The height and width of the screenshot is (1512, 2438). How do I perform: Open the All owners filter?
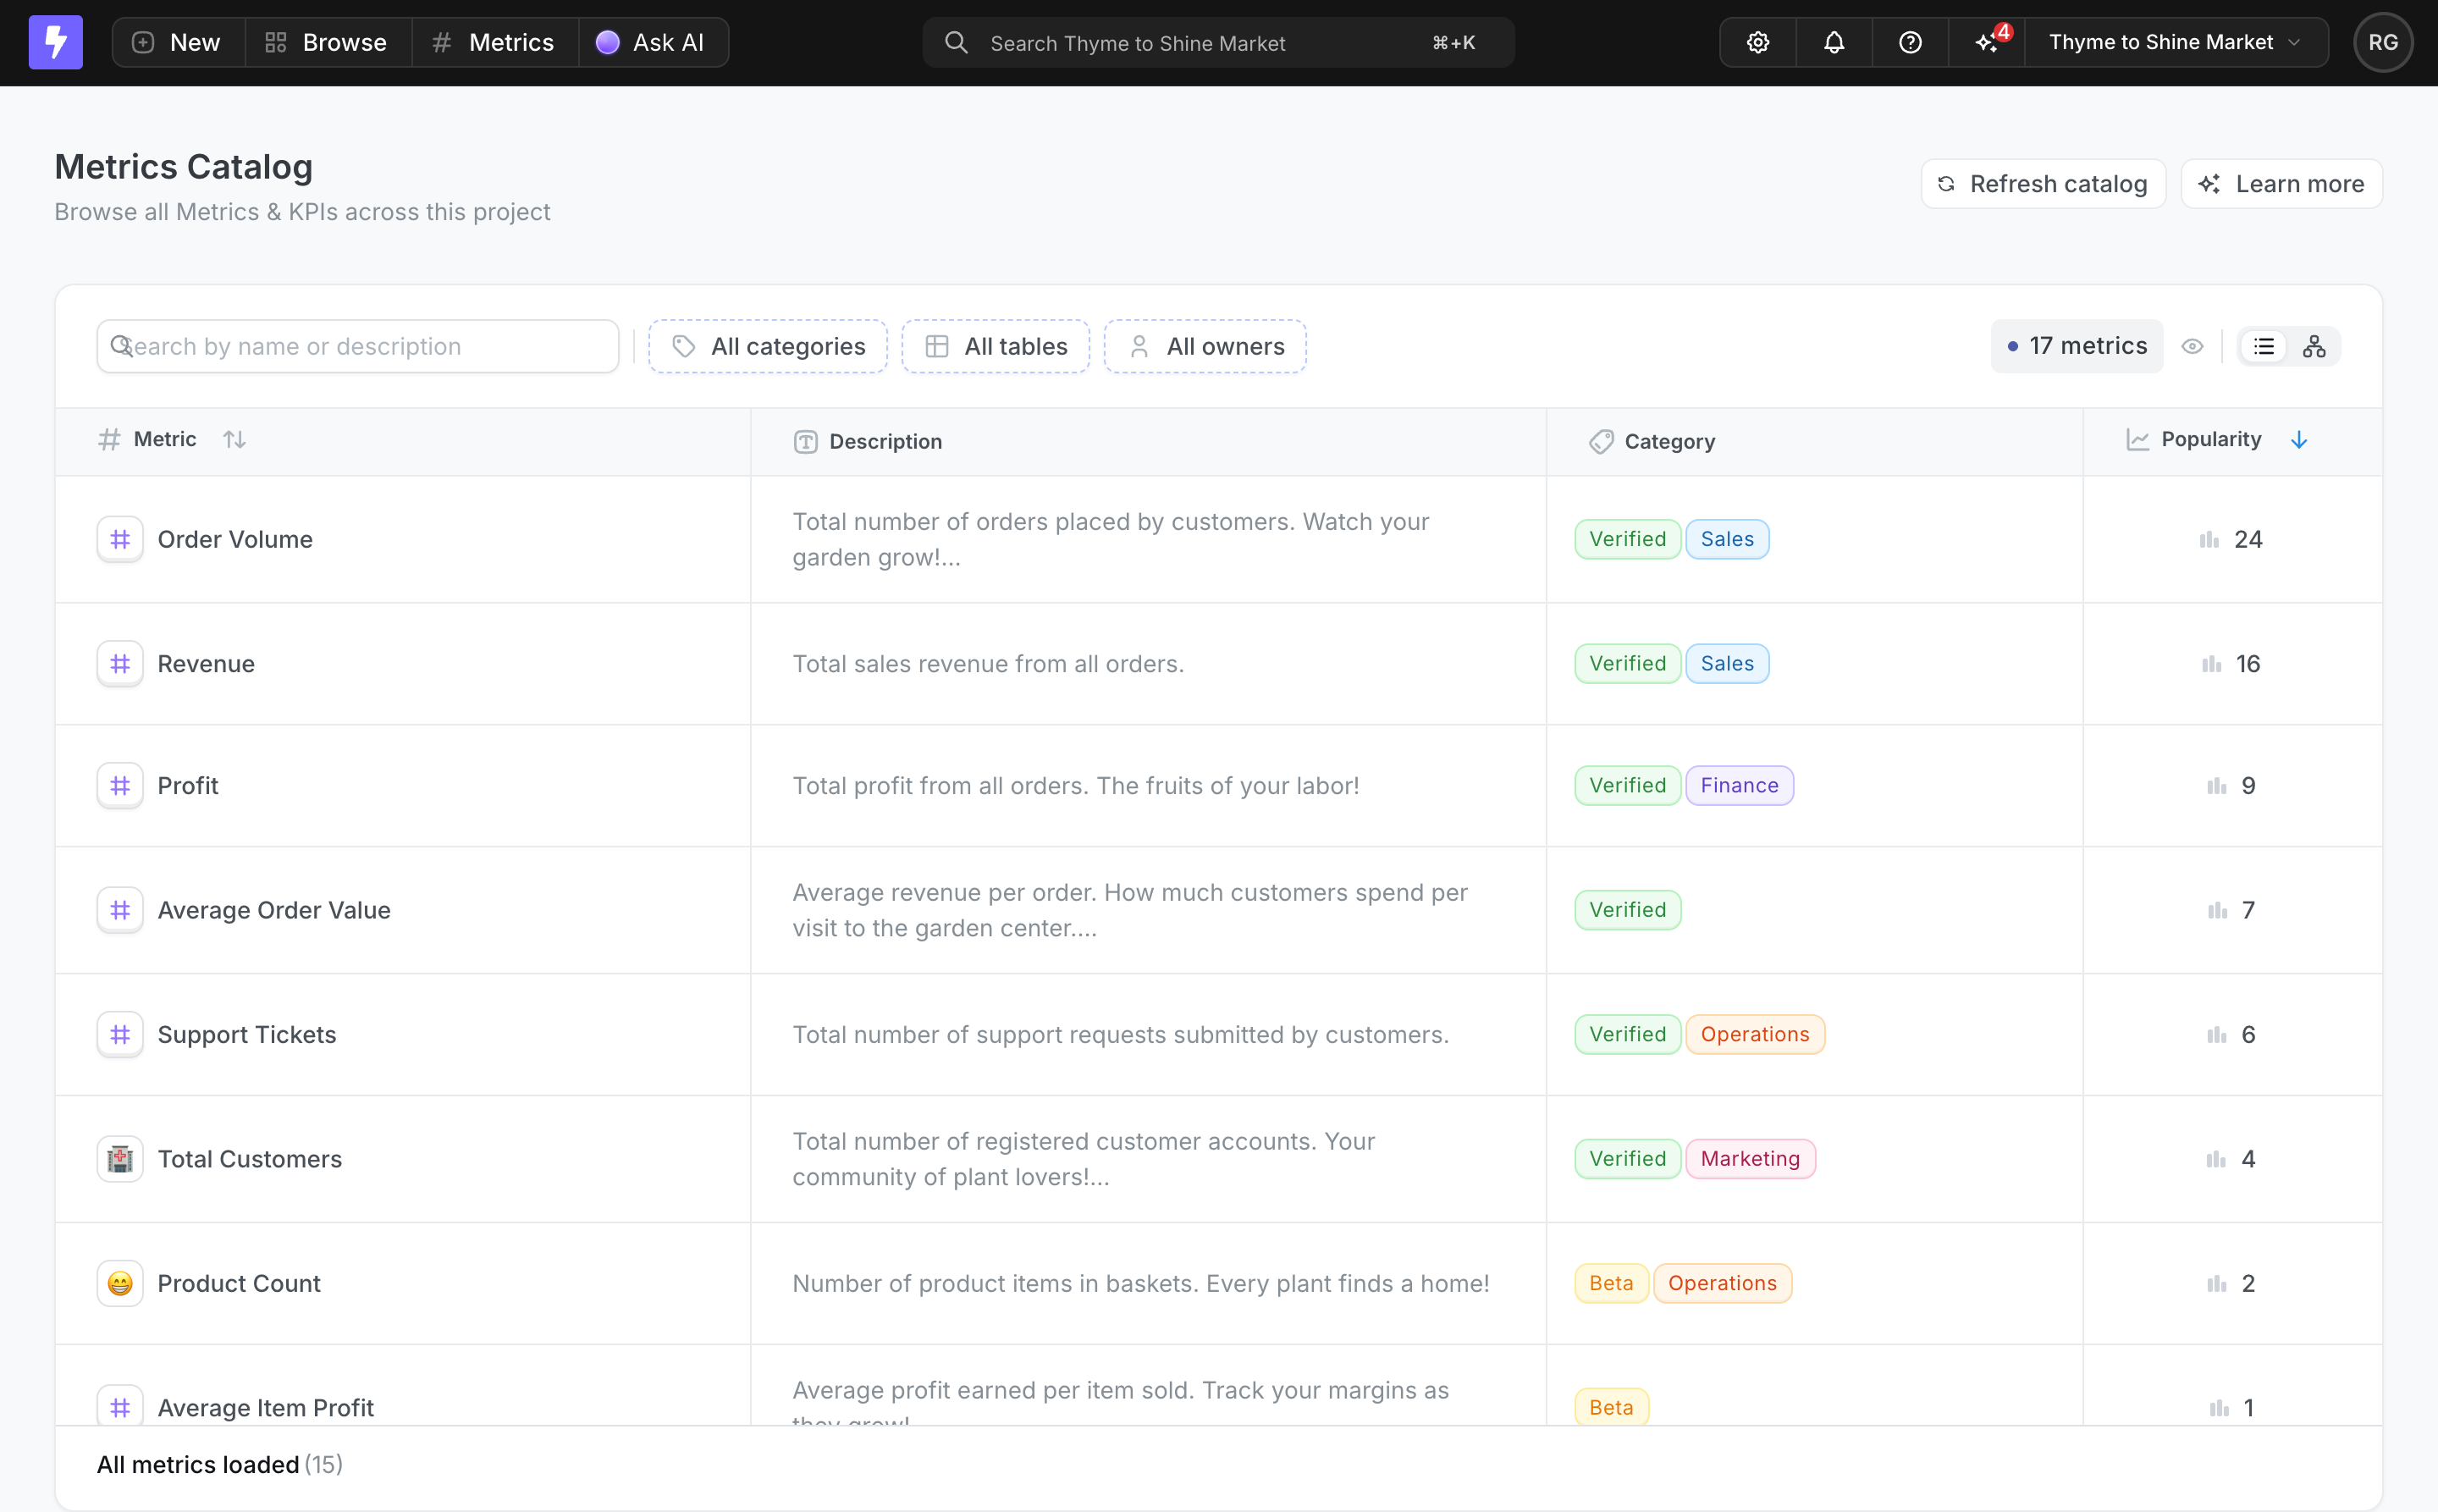(1205, 346)
